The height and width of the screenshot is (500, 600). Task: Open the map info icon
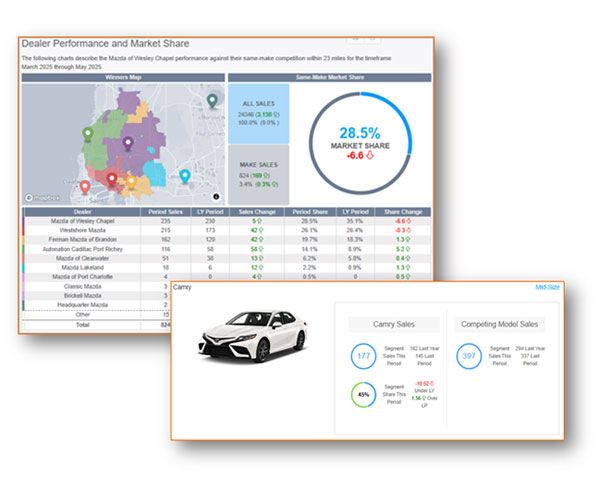(216, 196)
